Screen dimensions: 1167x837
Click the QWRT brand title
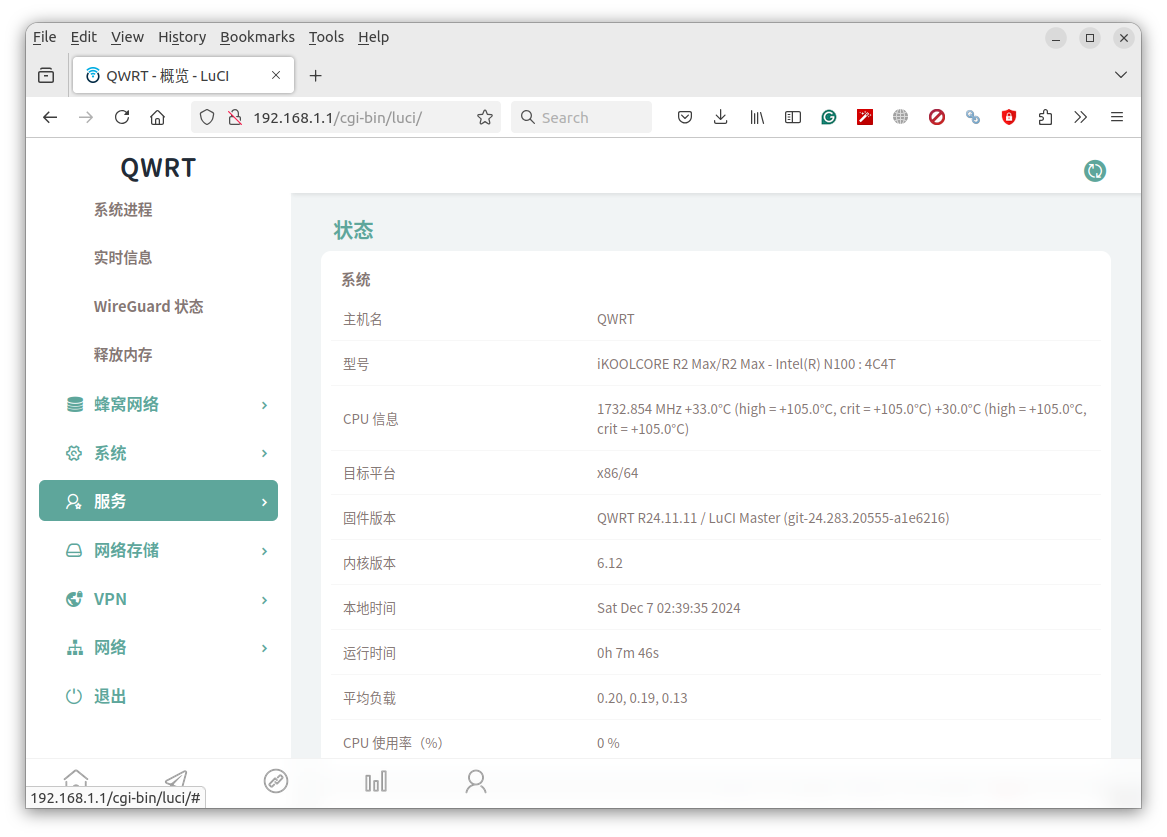[158, 168]
